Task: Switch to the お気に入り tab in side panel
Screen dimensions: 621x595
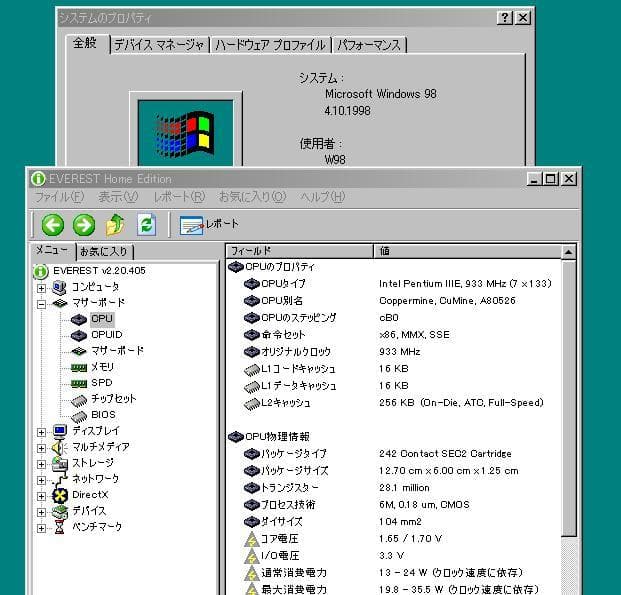Action: coord(104,252)
